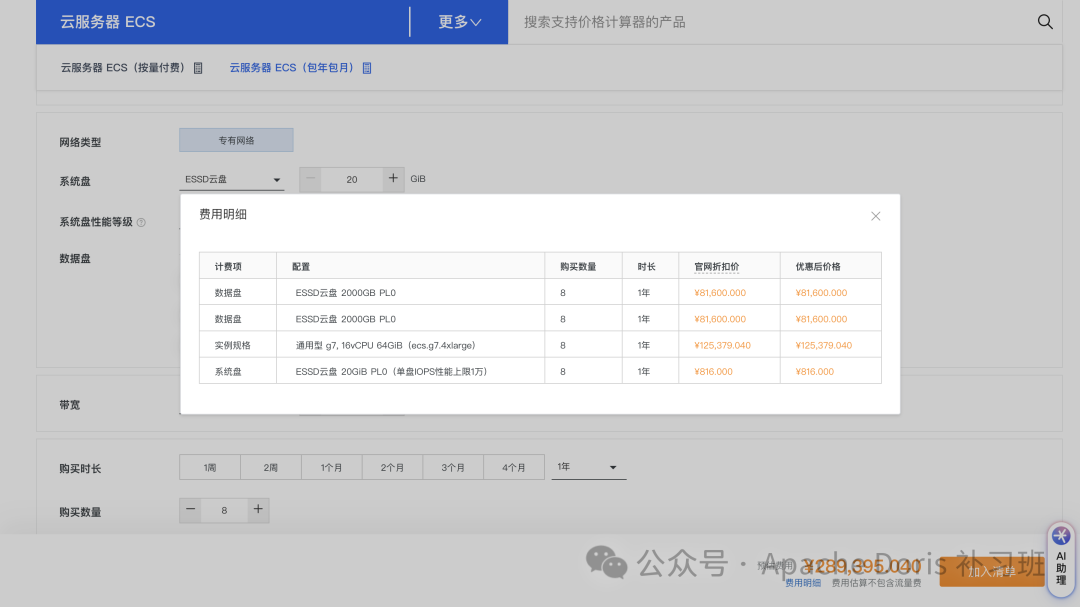Open the ESSD云盘 system disk dropdown
Screen dimensions: 1080x607
(232, 179)
